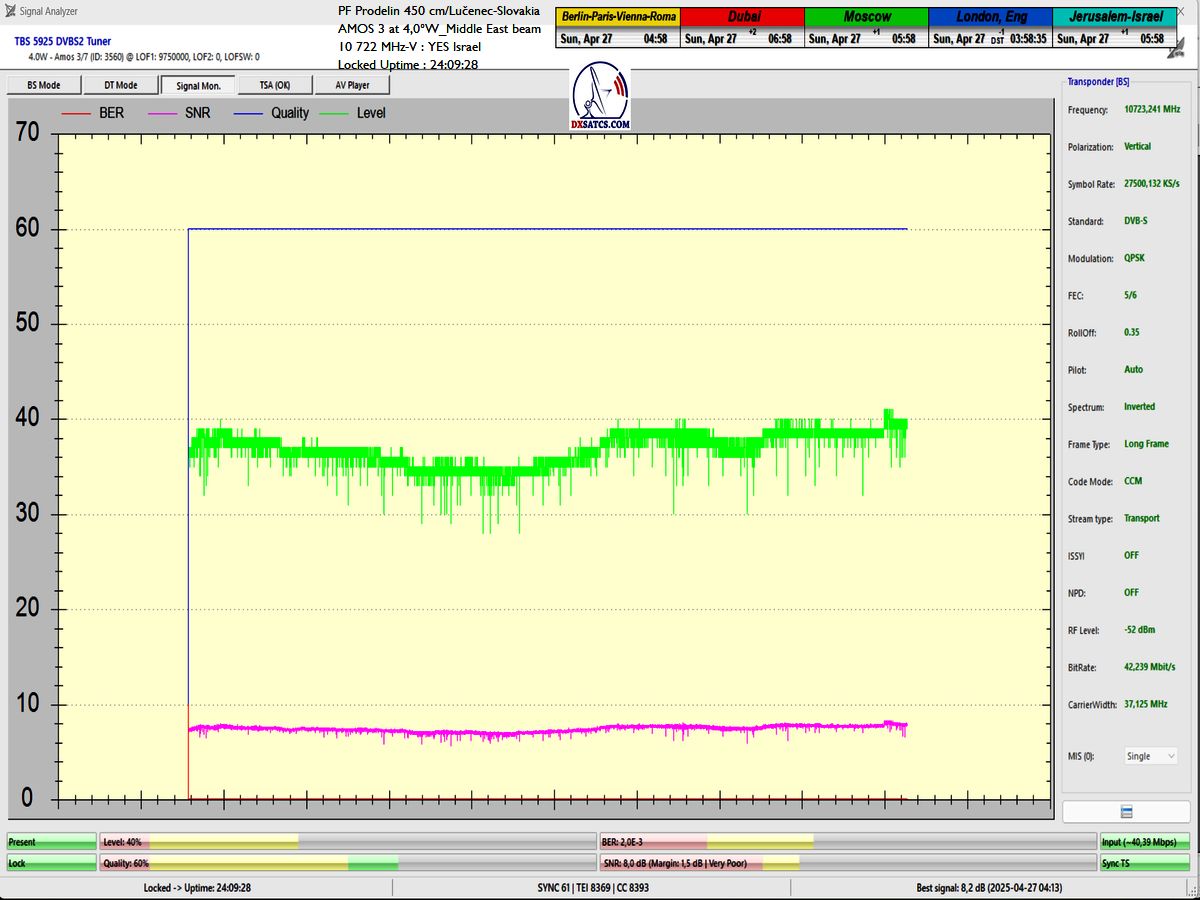Click the magenta SNR legend line
Screen dimensions: 1200x900
164,114
